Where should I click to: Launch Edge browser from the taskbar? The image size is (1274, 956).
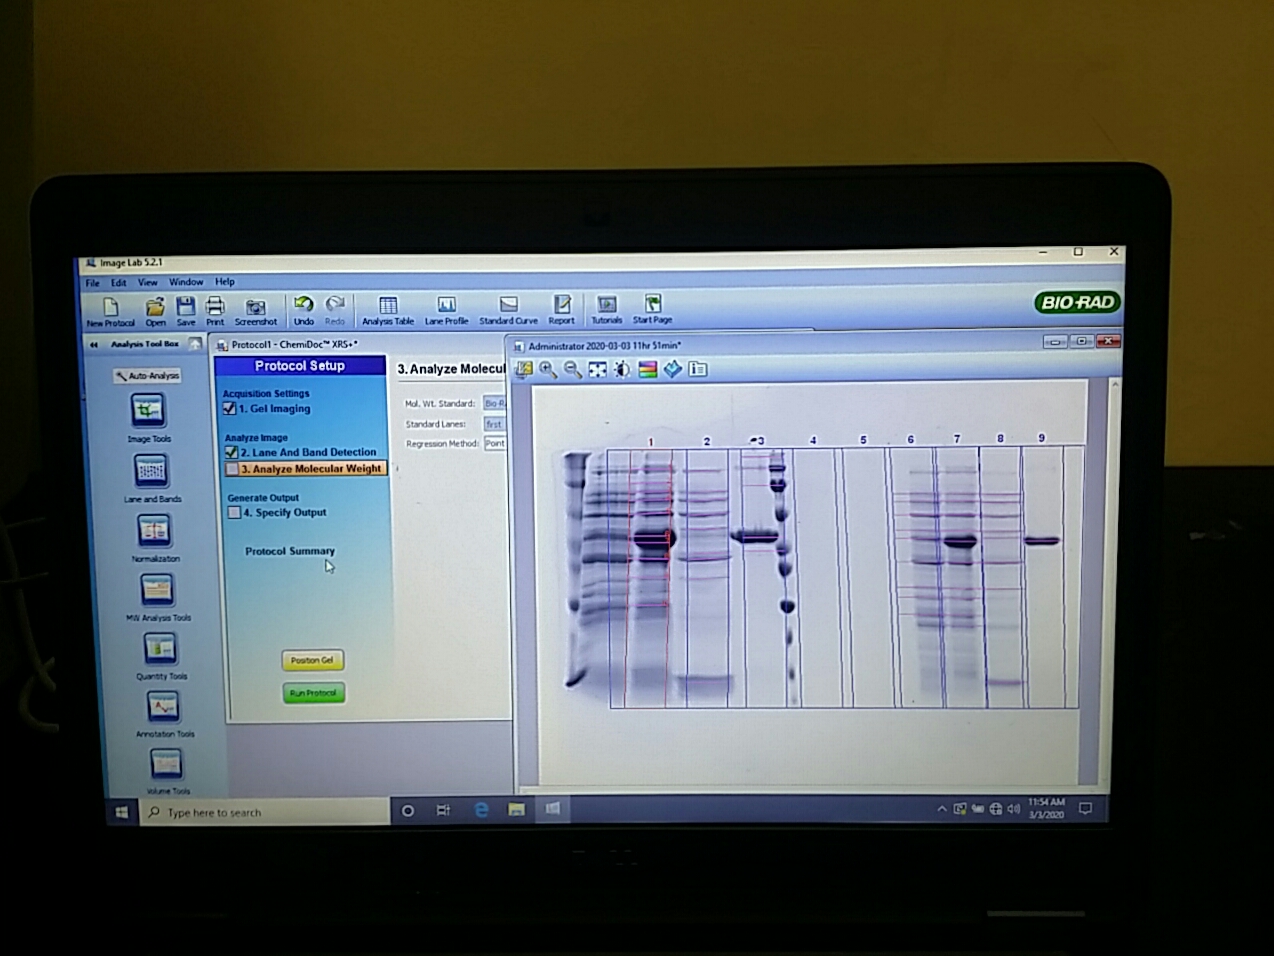481,810
